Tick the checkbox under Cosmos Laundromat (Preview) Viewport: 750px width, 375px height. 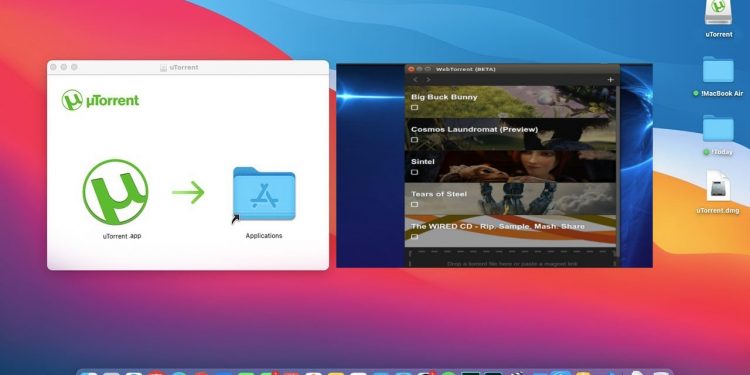click(414, 140)
